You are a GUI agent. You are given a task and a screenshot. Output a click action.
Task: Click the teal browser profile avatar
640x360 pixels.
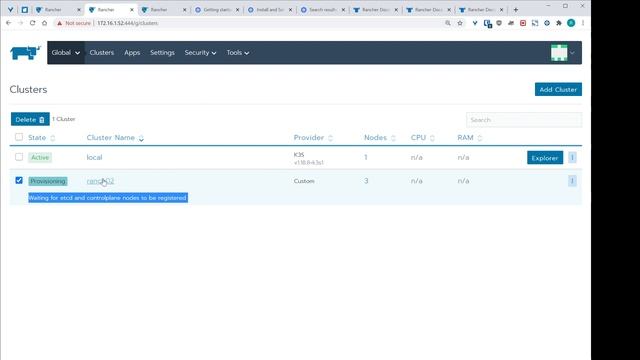pyautogui.click(x=571, y=23)
